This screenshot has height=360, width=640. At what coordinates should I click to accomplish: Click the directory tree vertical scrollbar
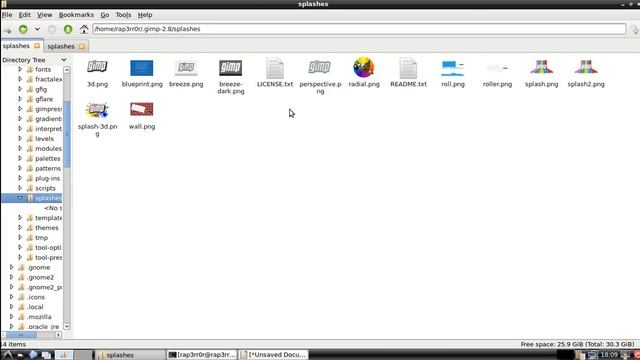point(67,135)
